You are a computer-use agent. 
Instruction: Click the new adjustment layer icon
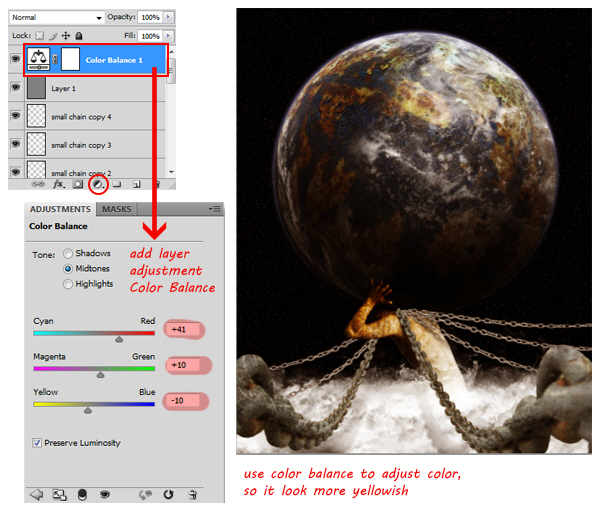tap(98, 185)
